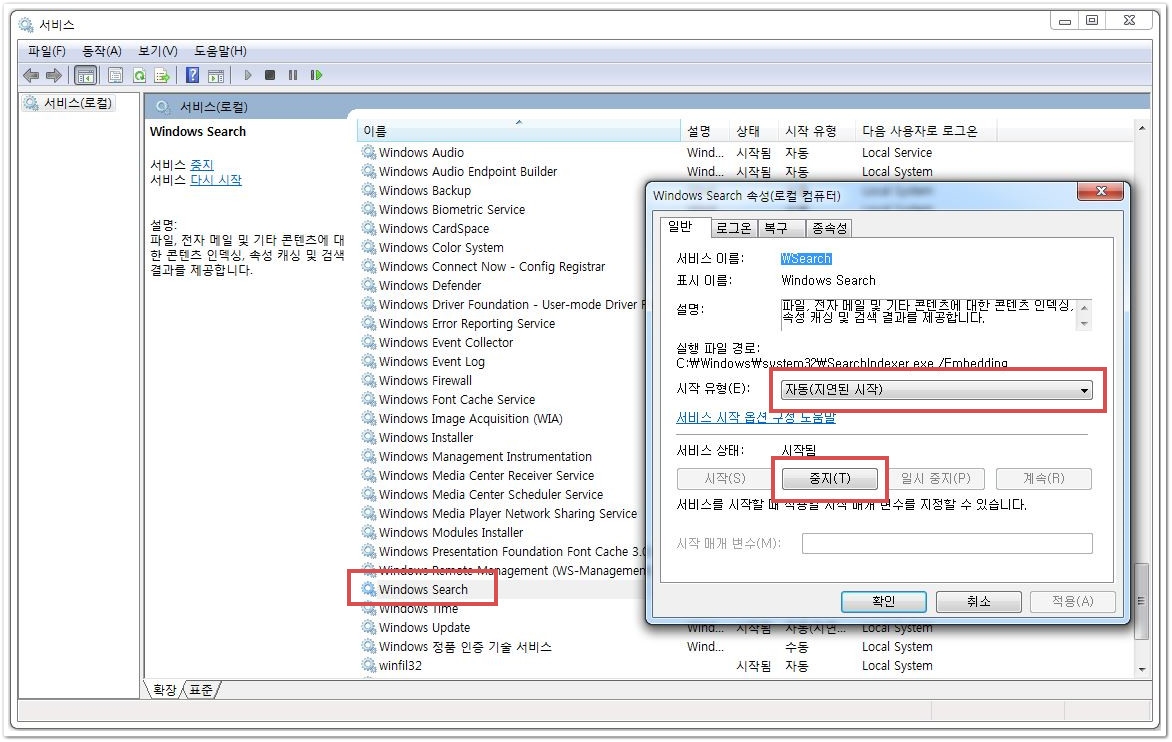Click the gear icon next to Windows Modules Installer
The image size is (1172, 742).
click(x=368, y=533)
